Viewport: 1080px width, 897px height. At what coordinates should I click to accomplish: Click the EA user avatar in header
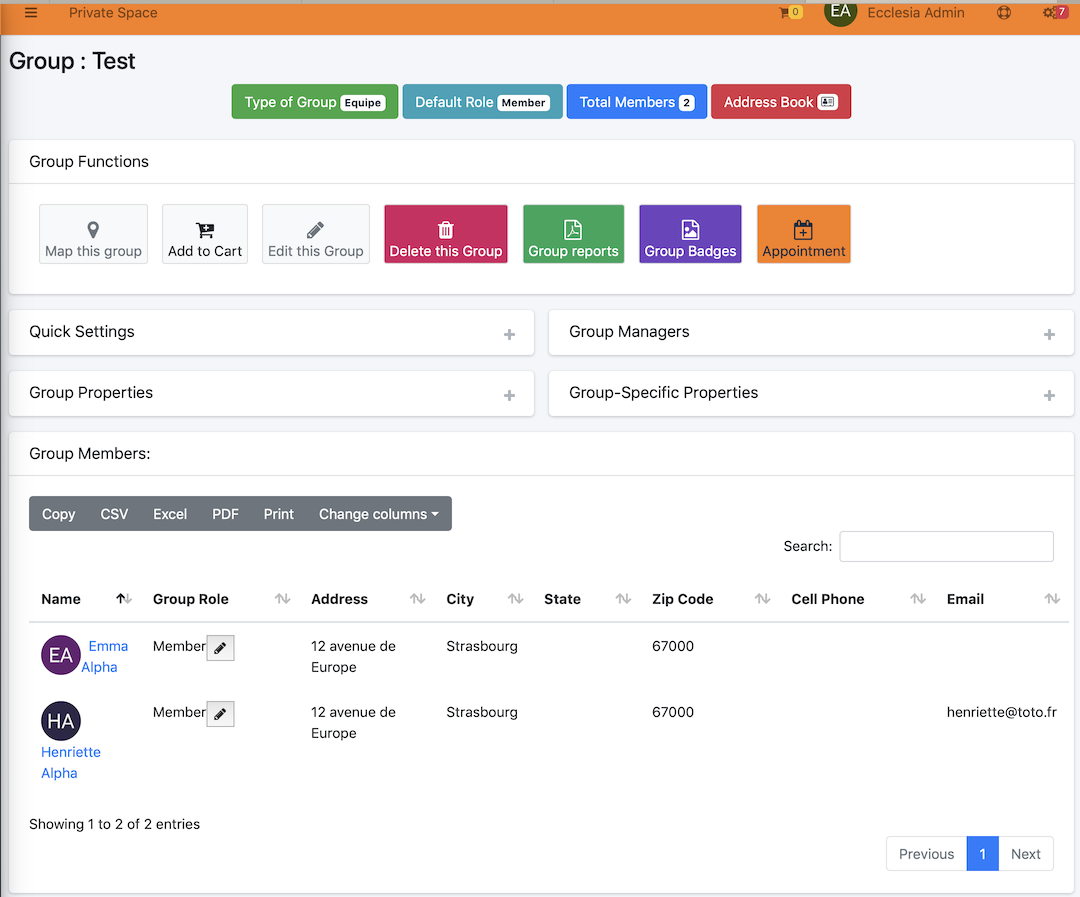click(x=840, y=12)
